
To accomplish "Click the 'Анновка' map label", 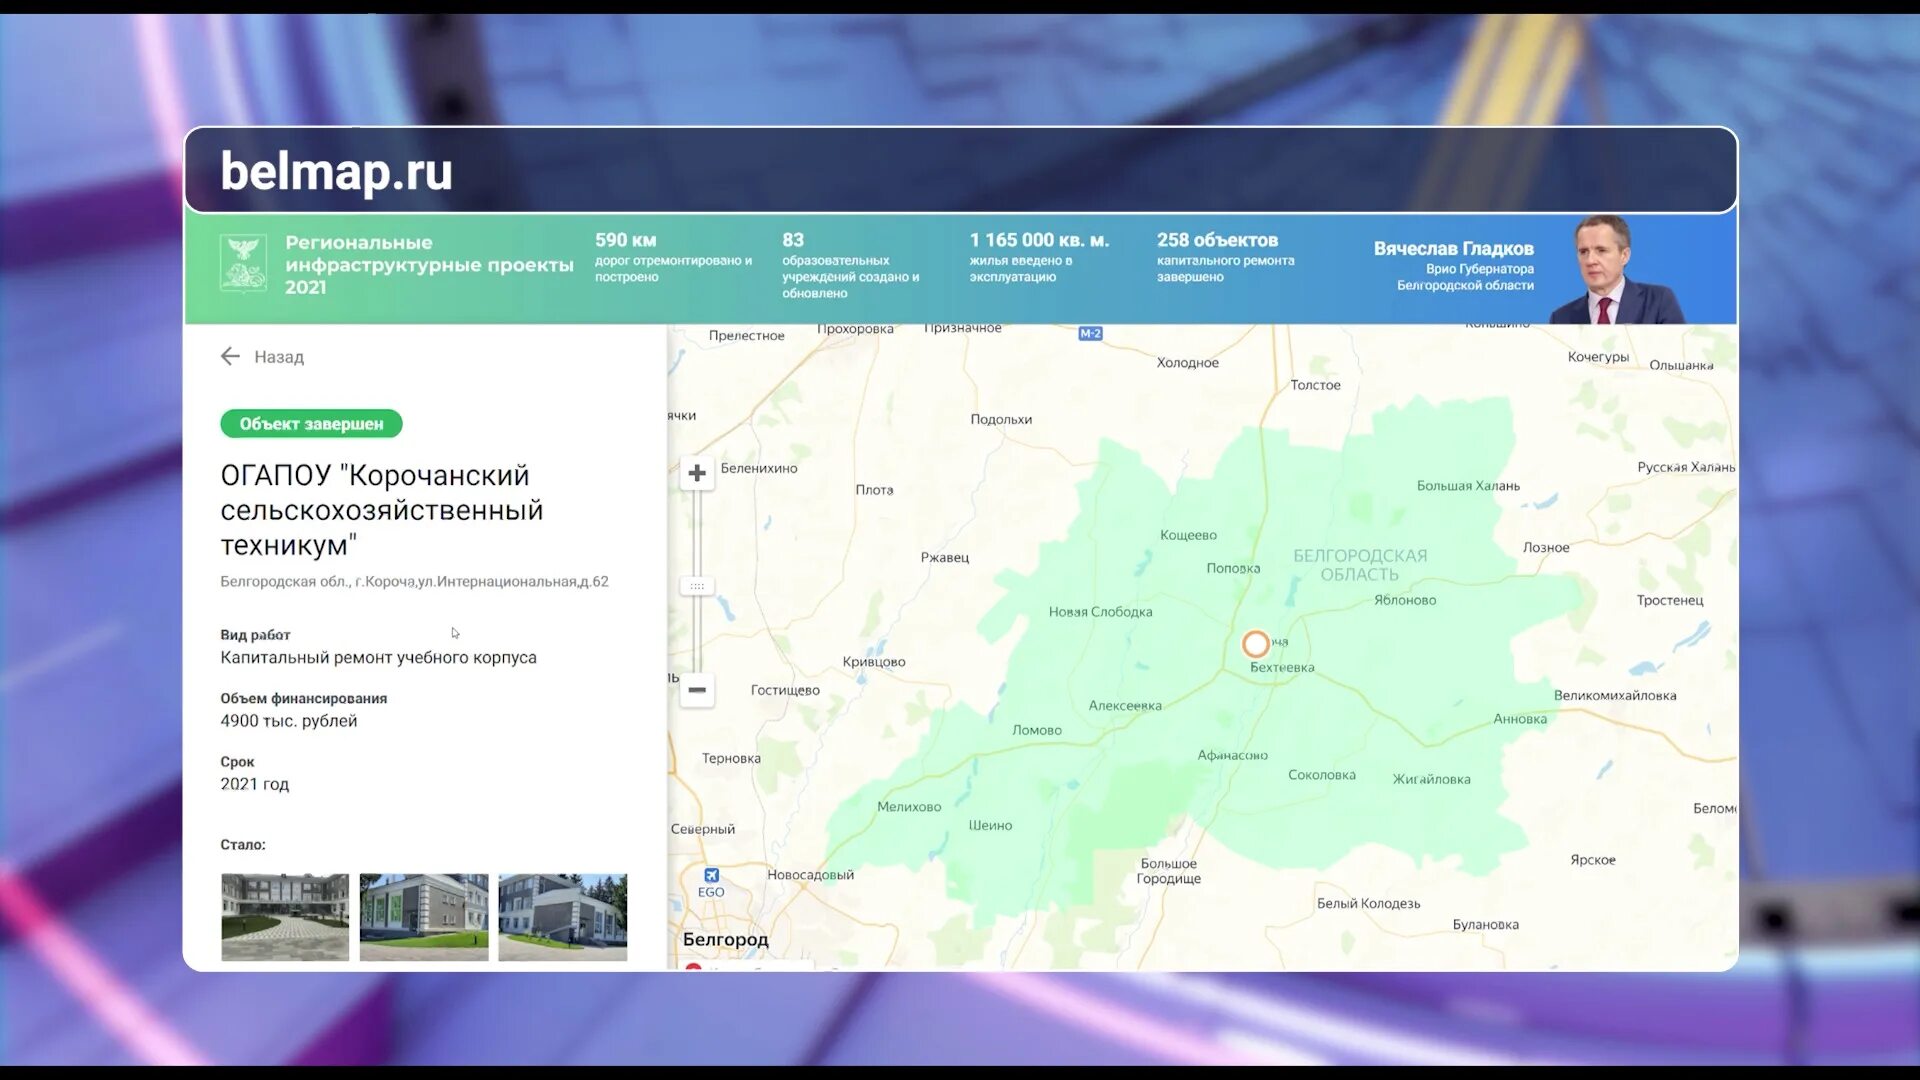I will tap(1520, 720).
